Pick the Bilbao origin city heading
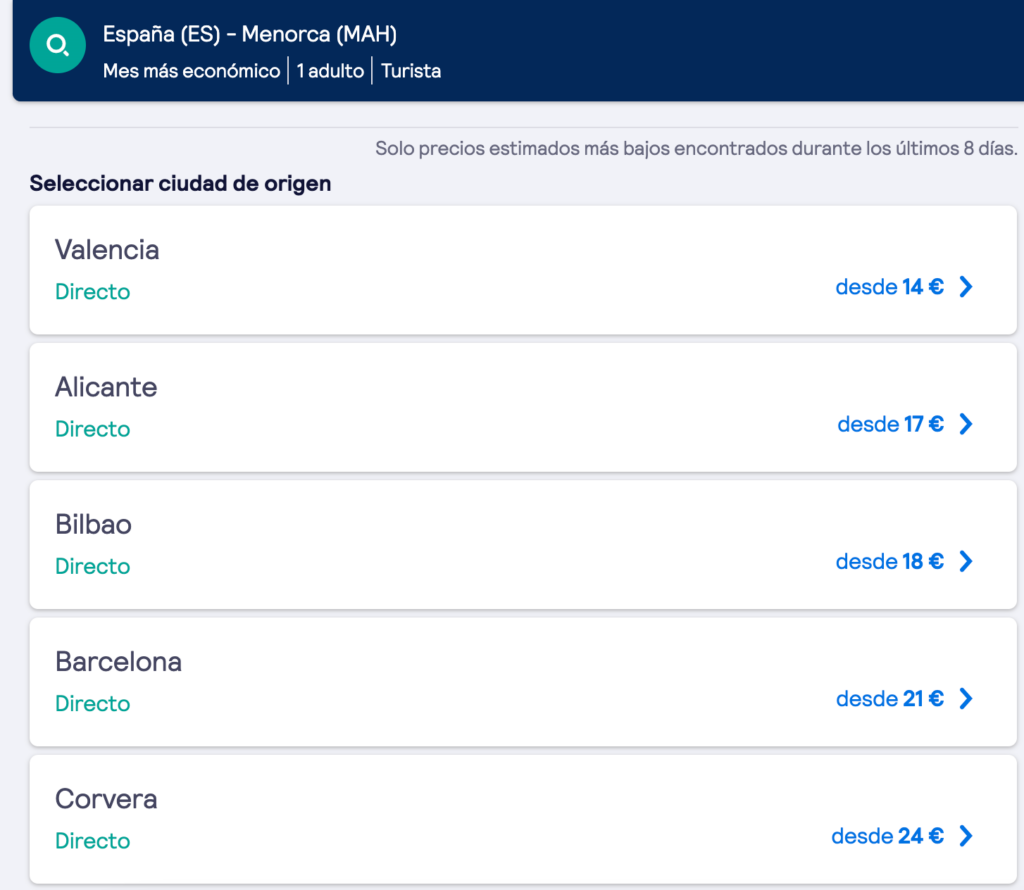 point(93,524)
